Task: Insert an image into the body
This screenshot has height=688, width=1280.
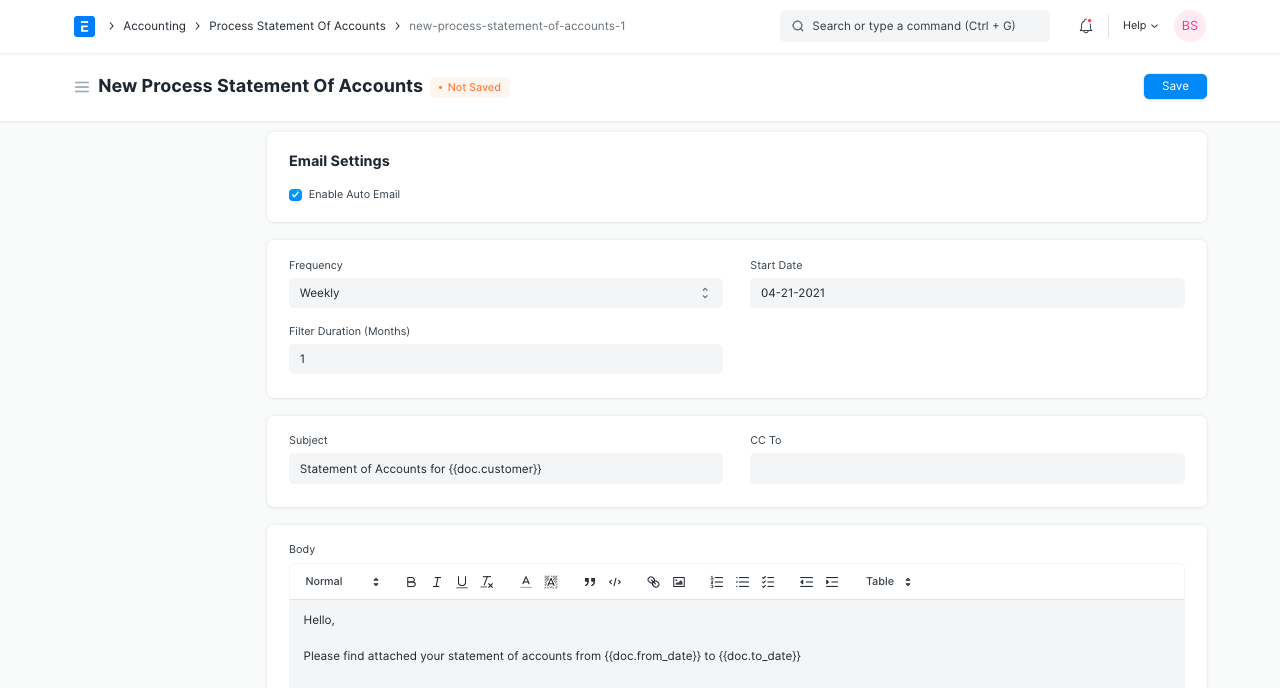Action: (678, 581)
